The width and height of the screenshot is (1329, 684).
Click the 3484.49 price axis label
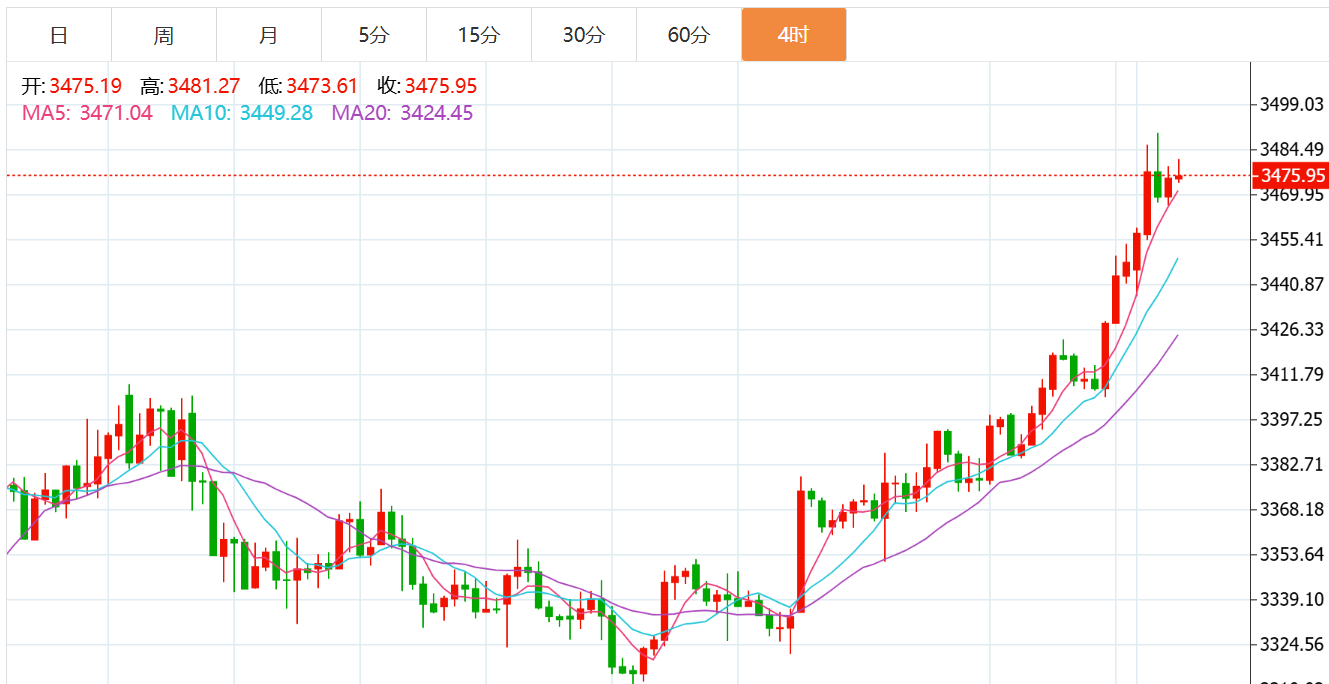click(x=1292, y=149)
